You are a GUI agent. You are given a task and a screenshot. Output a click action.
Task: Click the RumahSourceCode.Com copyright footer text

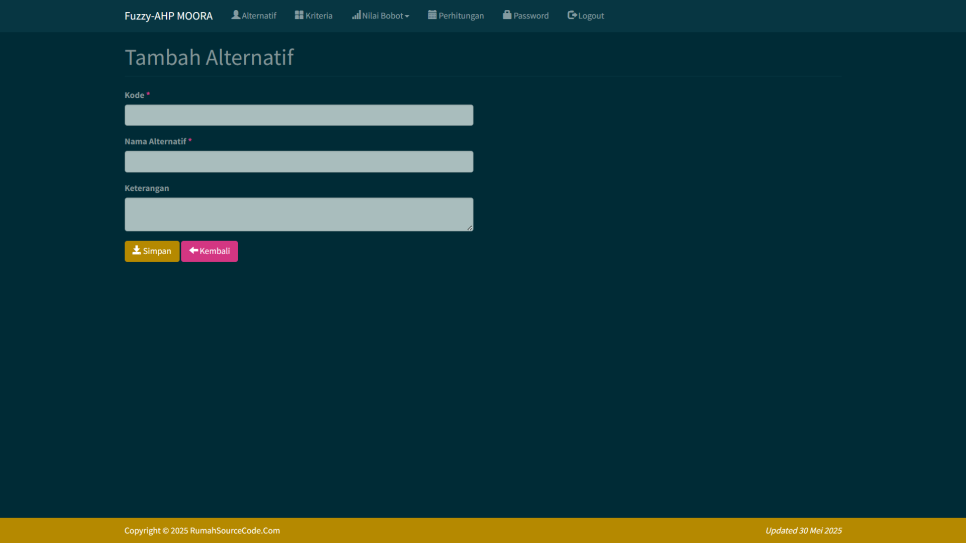pos(202,531)
